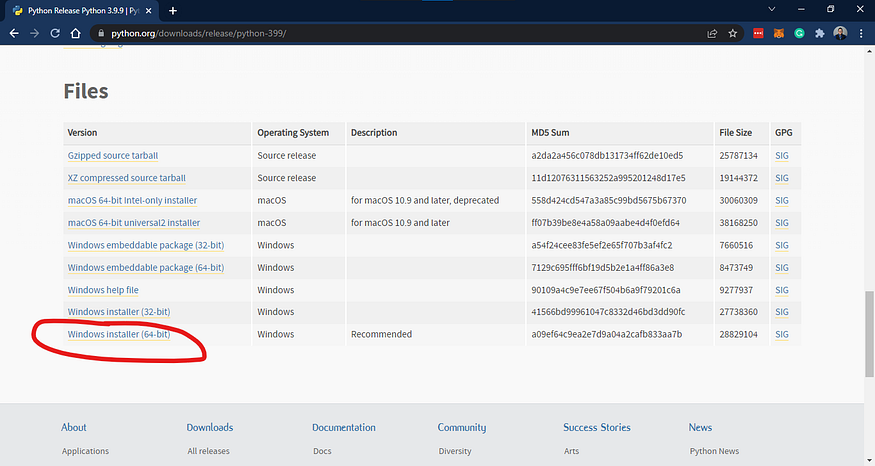The height and width of the screenshot is (466, 875).
Task: Open the Python News footer link
Action: 714,451
